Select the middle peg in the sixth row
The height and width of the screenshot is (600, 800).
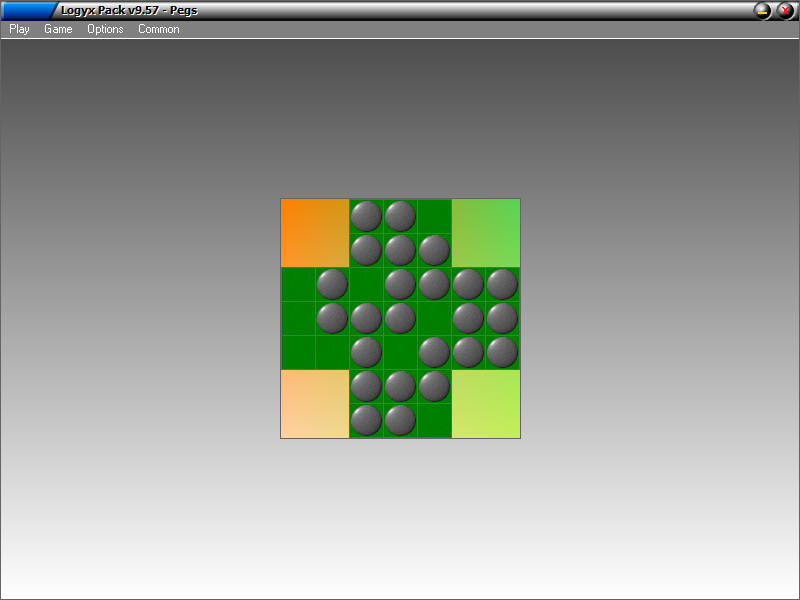[x=401, y=387]
